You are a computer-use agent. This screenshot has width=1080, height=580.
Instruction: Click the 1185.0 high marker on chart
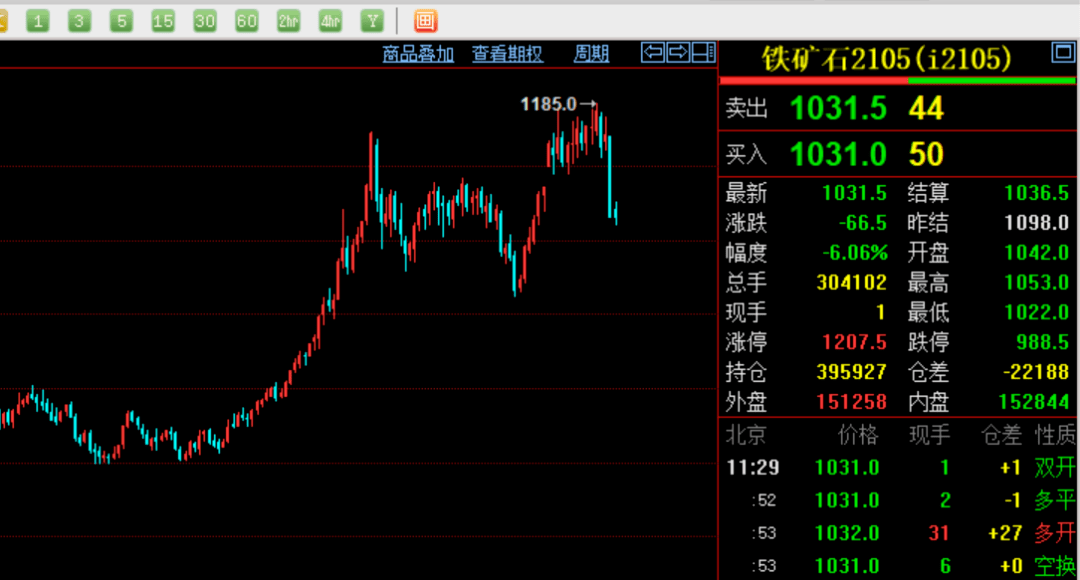549,103
